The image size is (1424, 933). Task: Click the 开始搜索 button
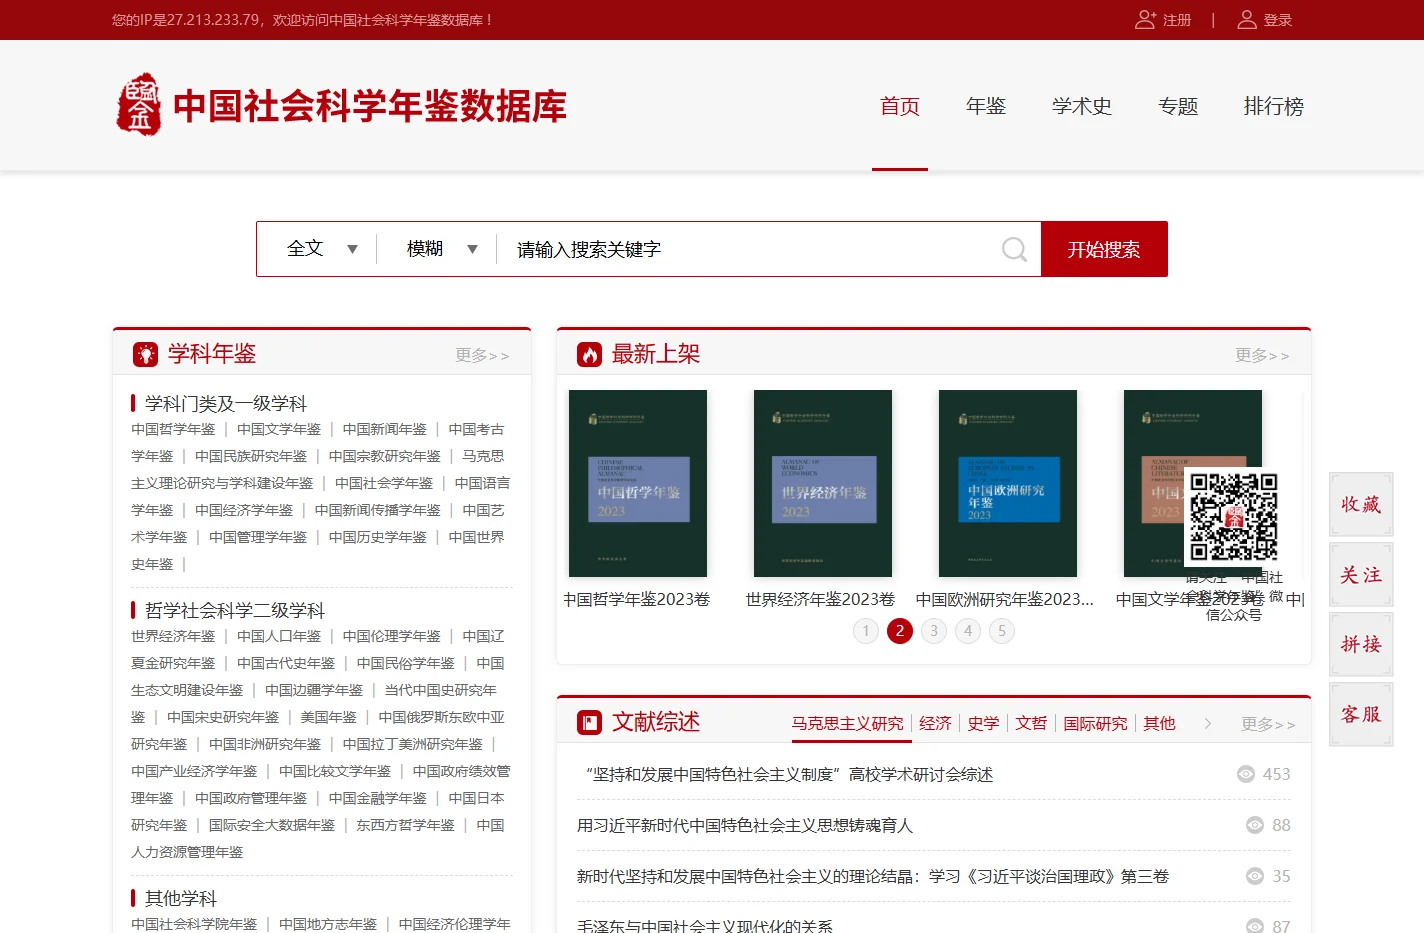point(1104,249)
